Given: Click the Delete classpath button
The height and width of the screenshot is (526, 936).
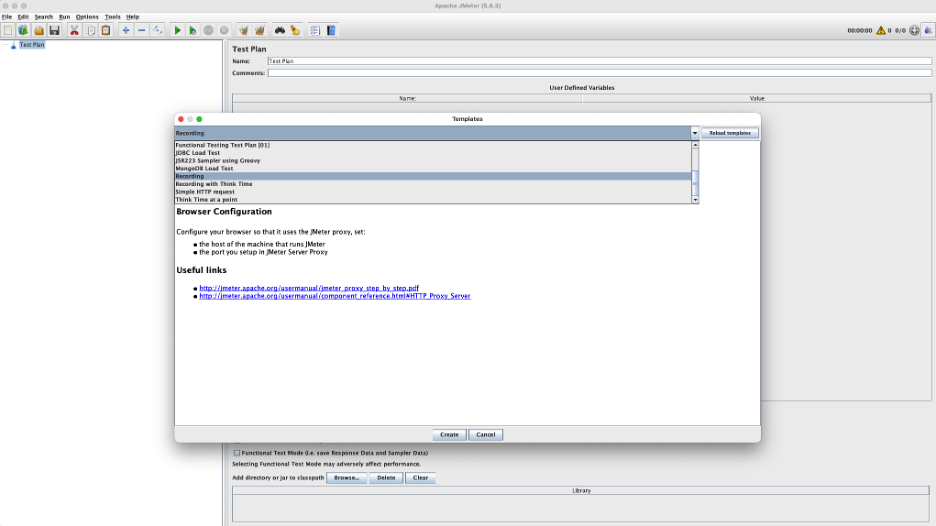Looking at the screenshot, I should (x=386, y=478).
